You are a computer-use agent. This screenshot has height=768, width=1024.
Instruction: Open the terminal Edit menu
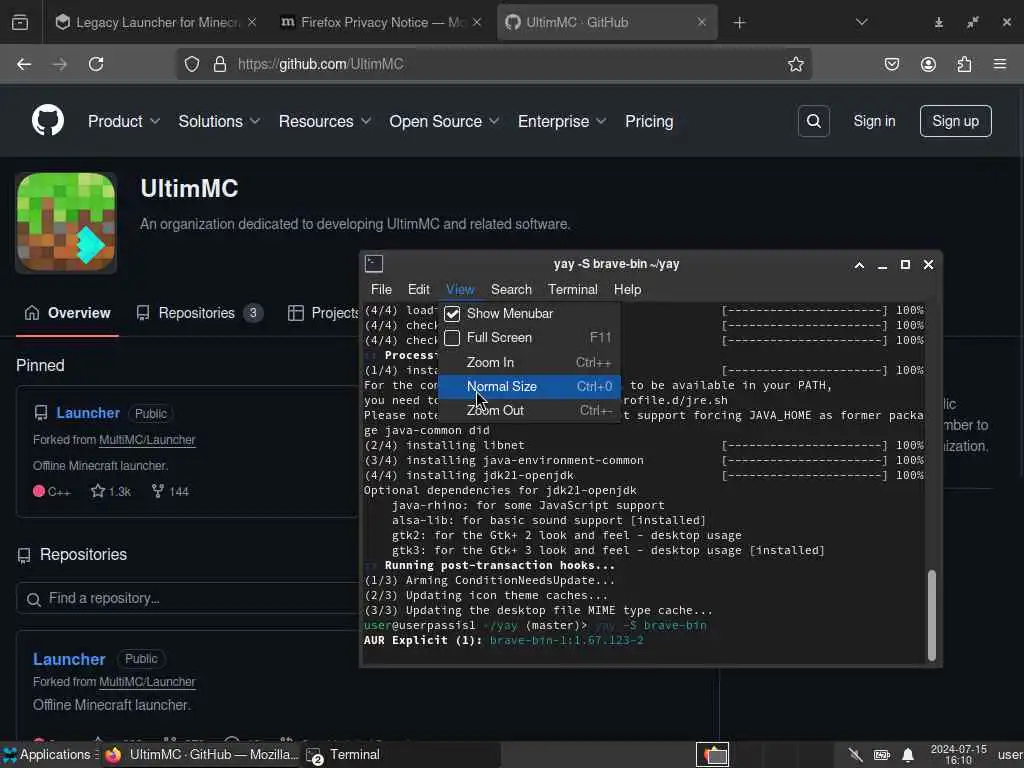click(419, 289)
